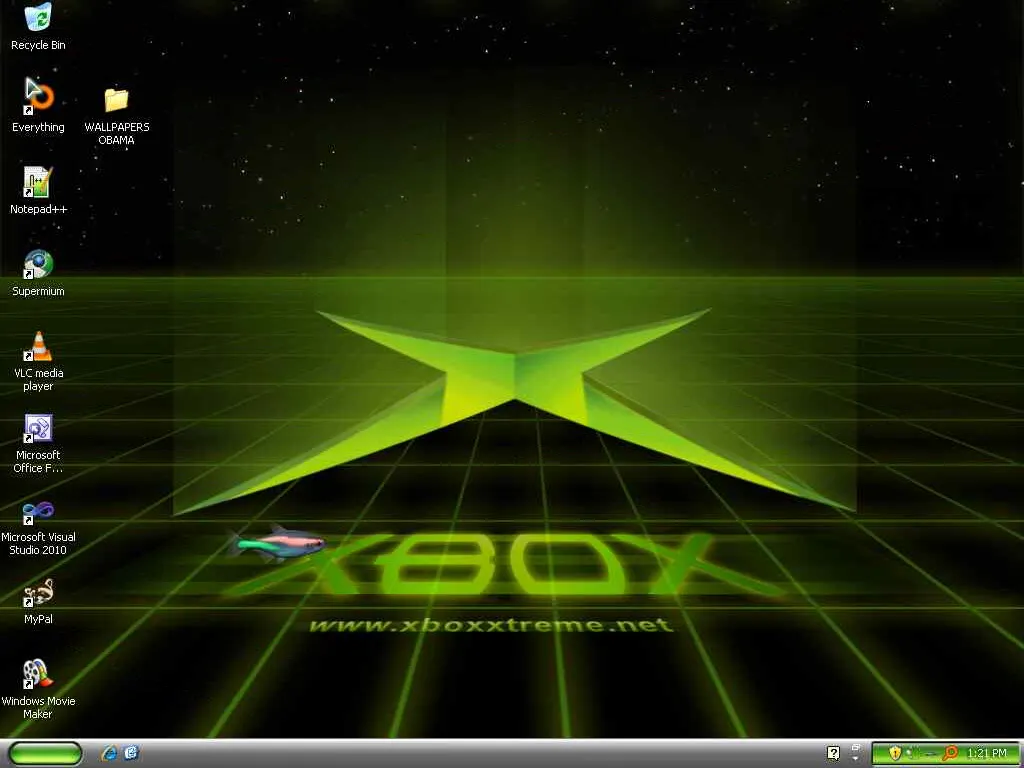Select the WALLPAPERS OBAMA folder
Viewport: 1024px width, 768px height.
click(116, 116)
